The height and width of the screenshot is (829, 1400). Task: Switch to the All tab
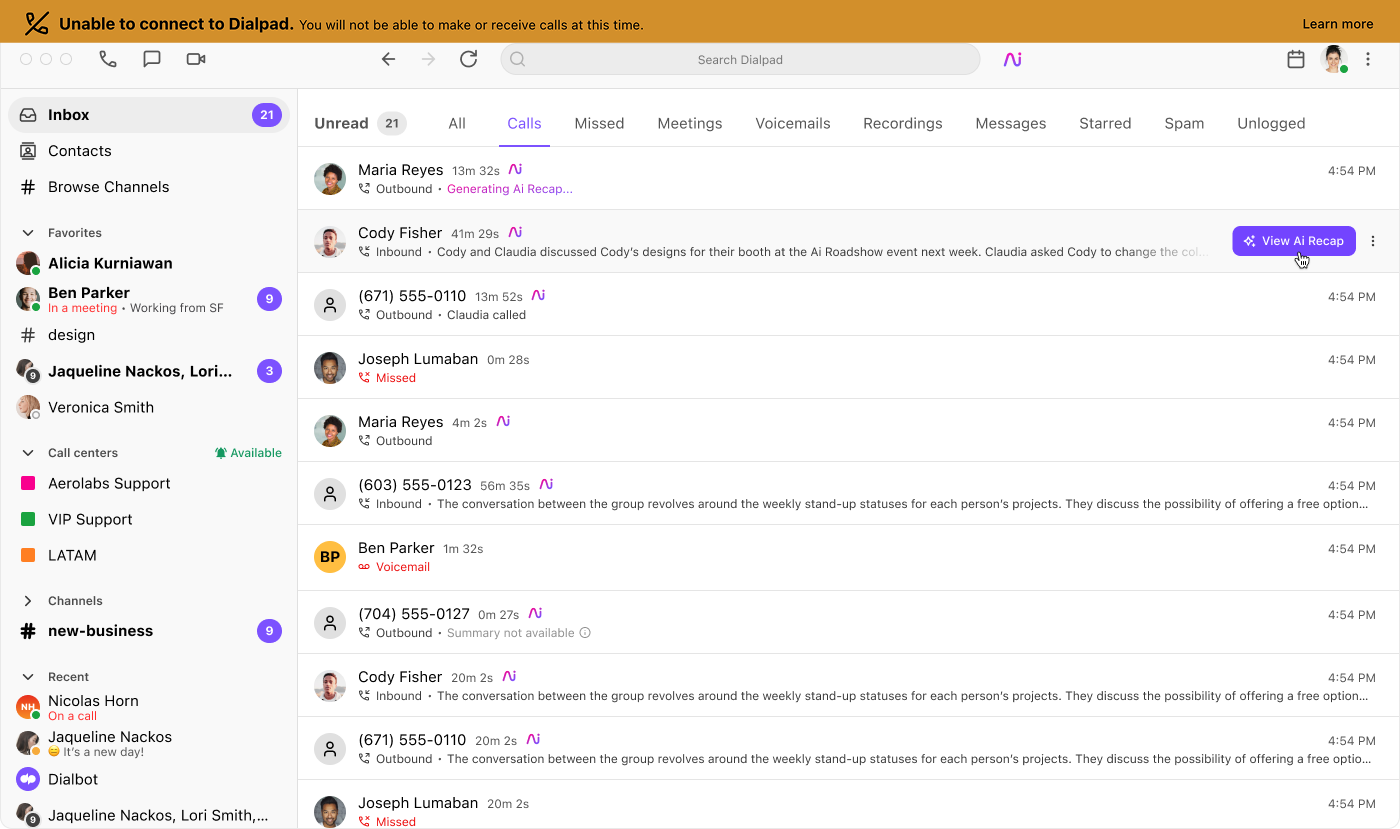coord(457,124)
